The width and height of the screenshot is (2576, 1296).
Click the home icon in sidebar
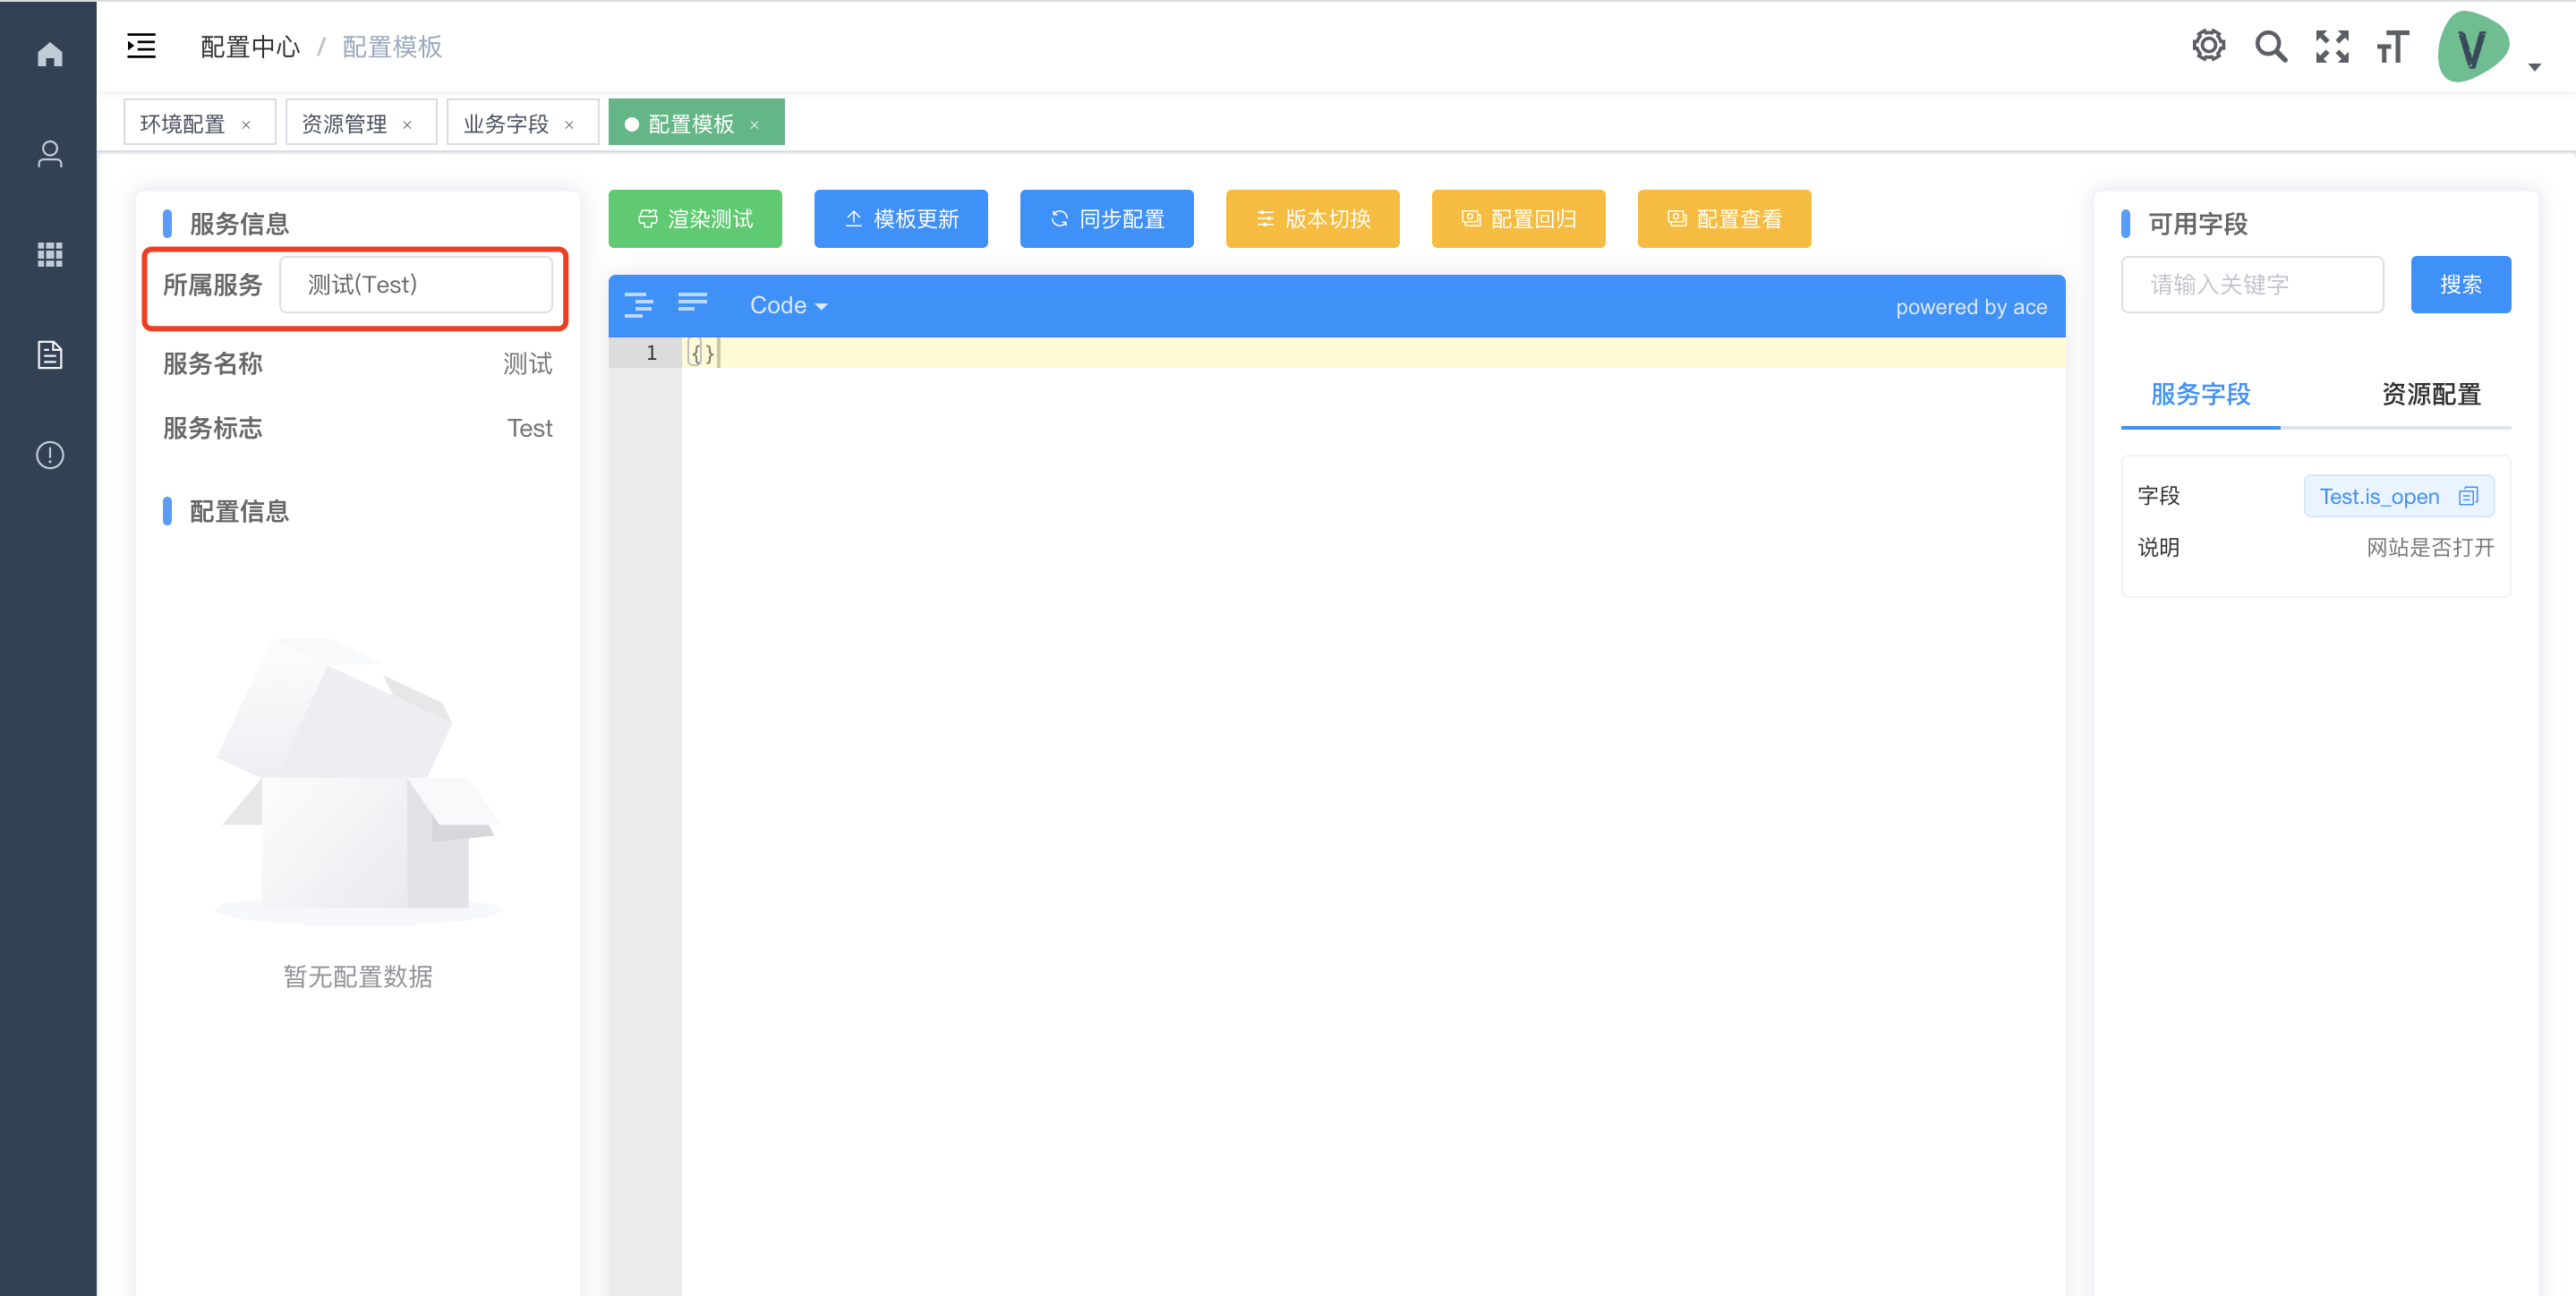click(49, 54)
